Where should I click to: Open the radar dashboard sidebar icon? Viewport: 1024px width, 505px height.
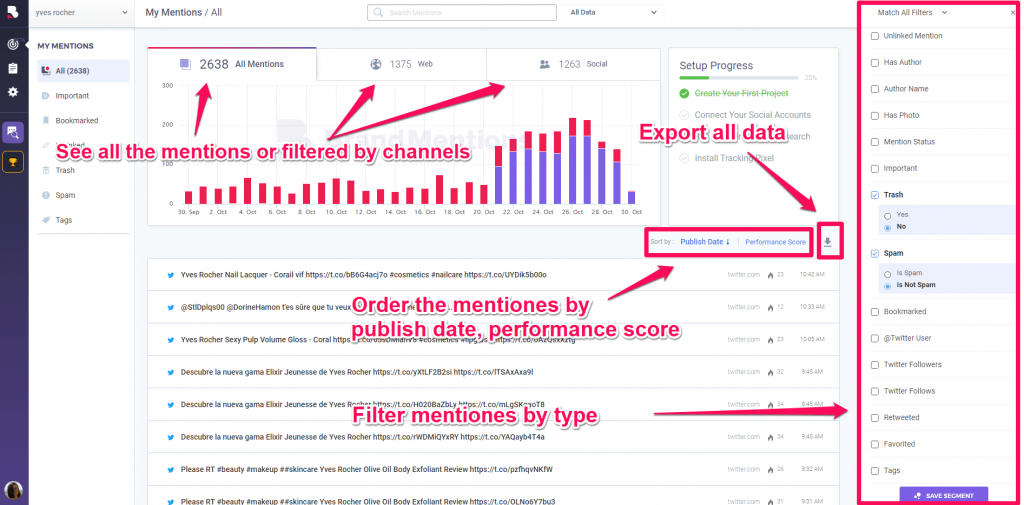12,44
